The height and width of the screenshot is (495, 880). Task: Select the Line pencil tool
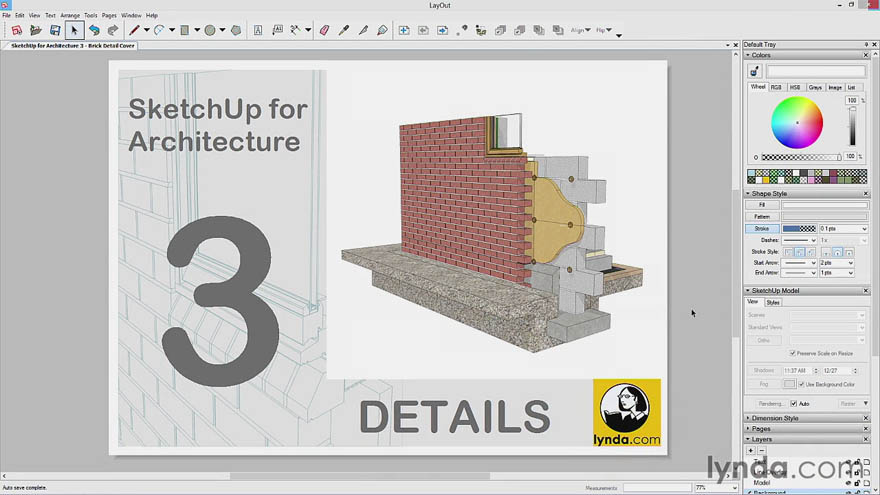point(134,30)
